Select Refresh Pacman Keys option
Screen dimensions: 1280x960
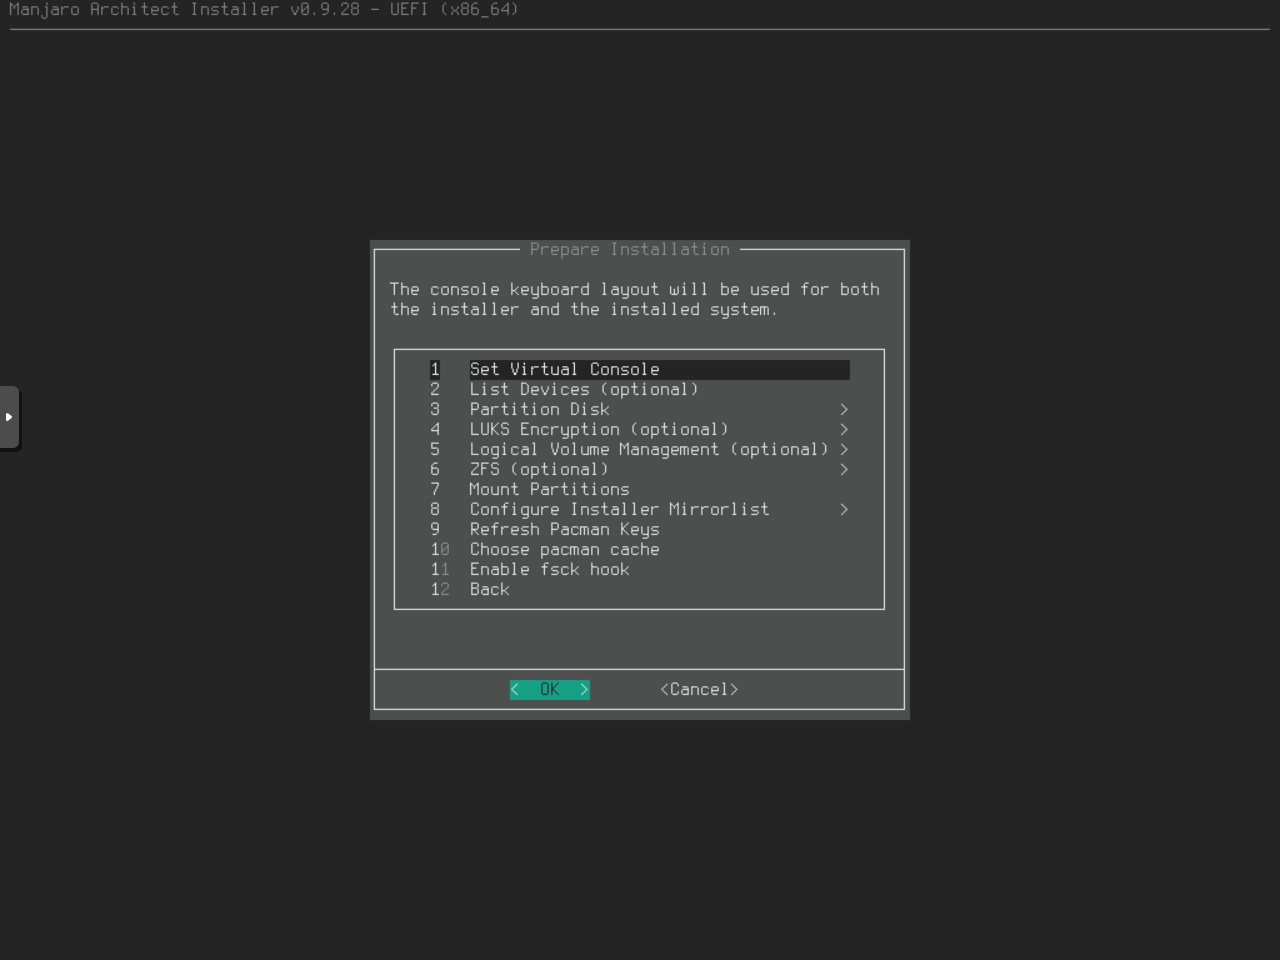click(x=564, y=530)
